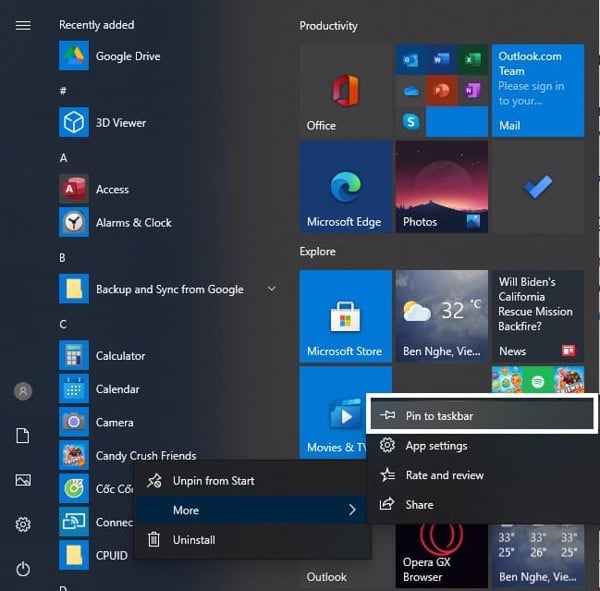The image size is (600, 591).
Task: Open the Calculator app icon
Action: pos(74,355)
